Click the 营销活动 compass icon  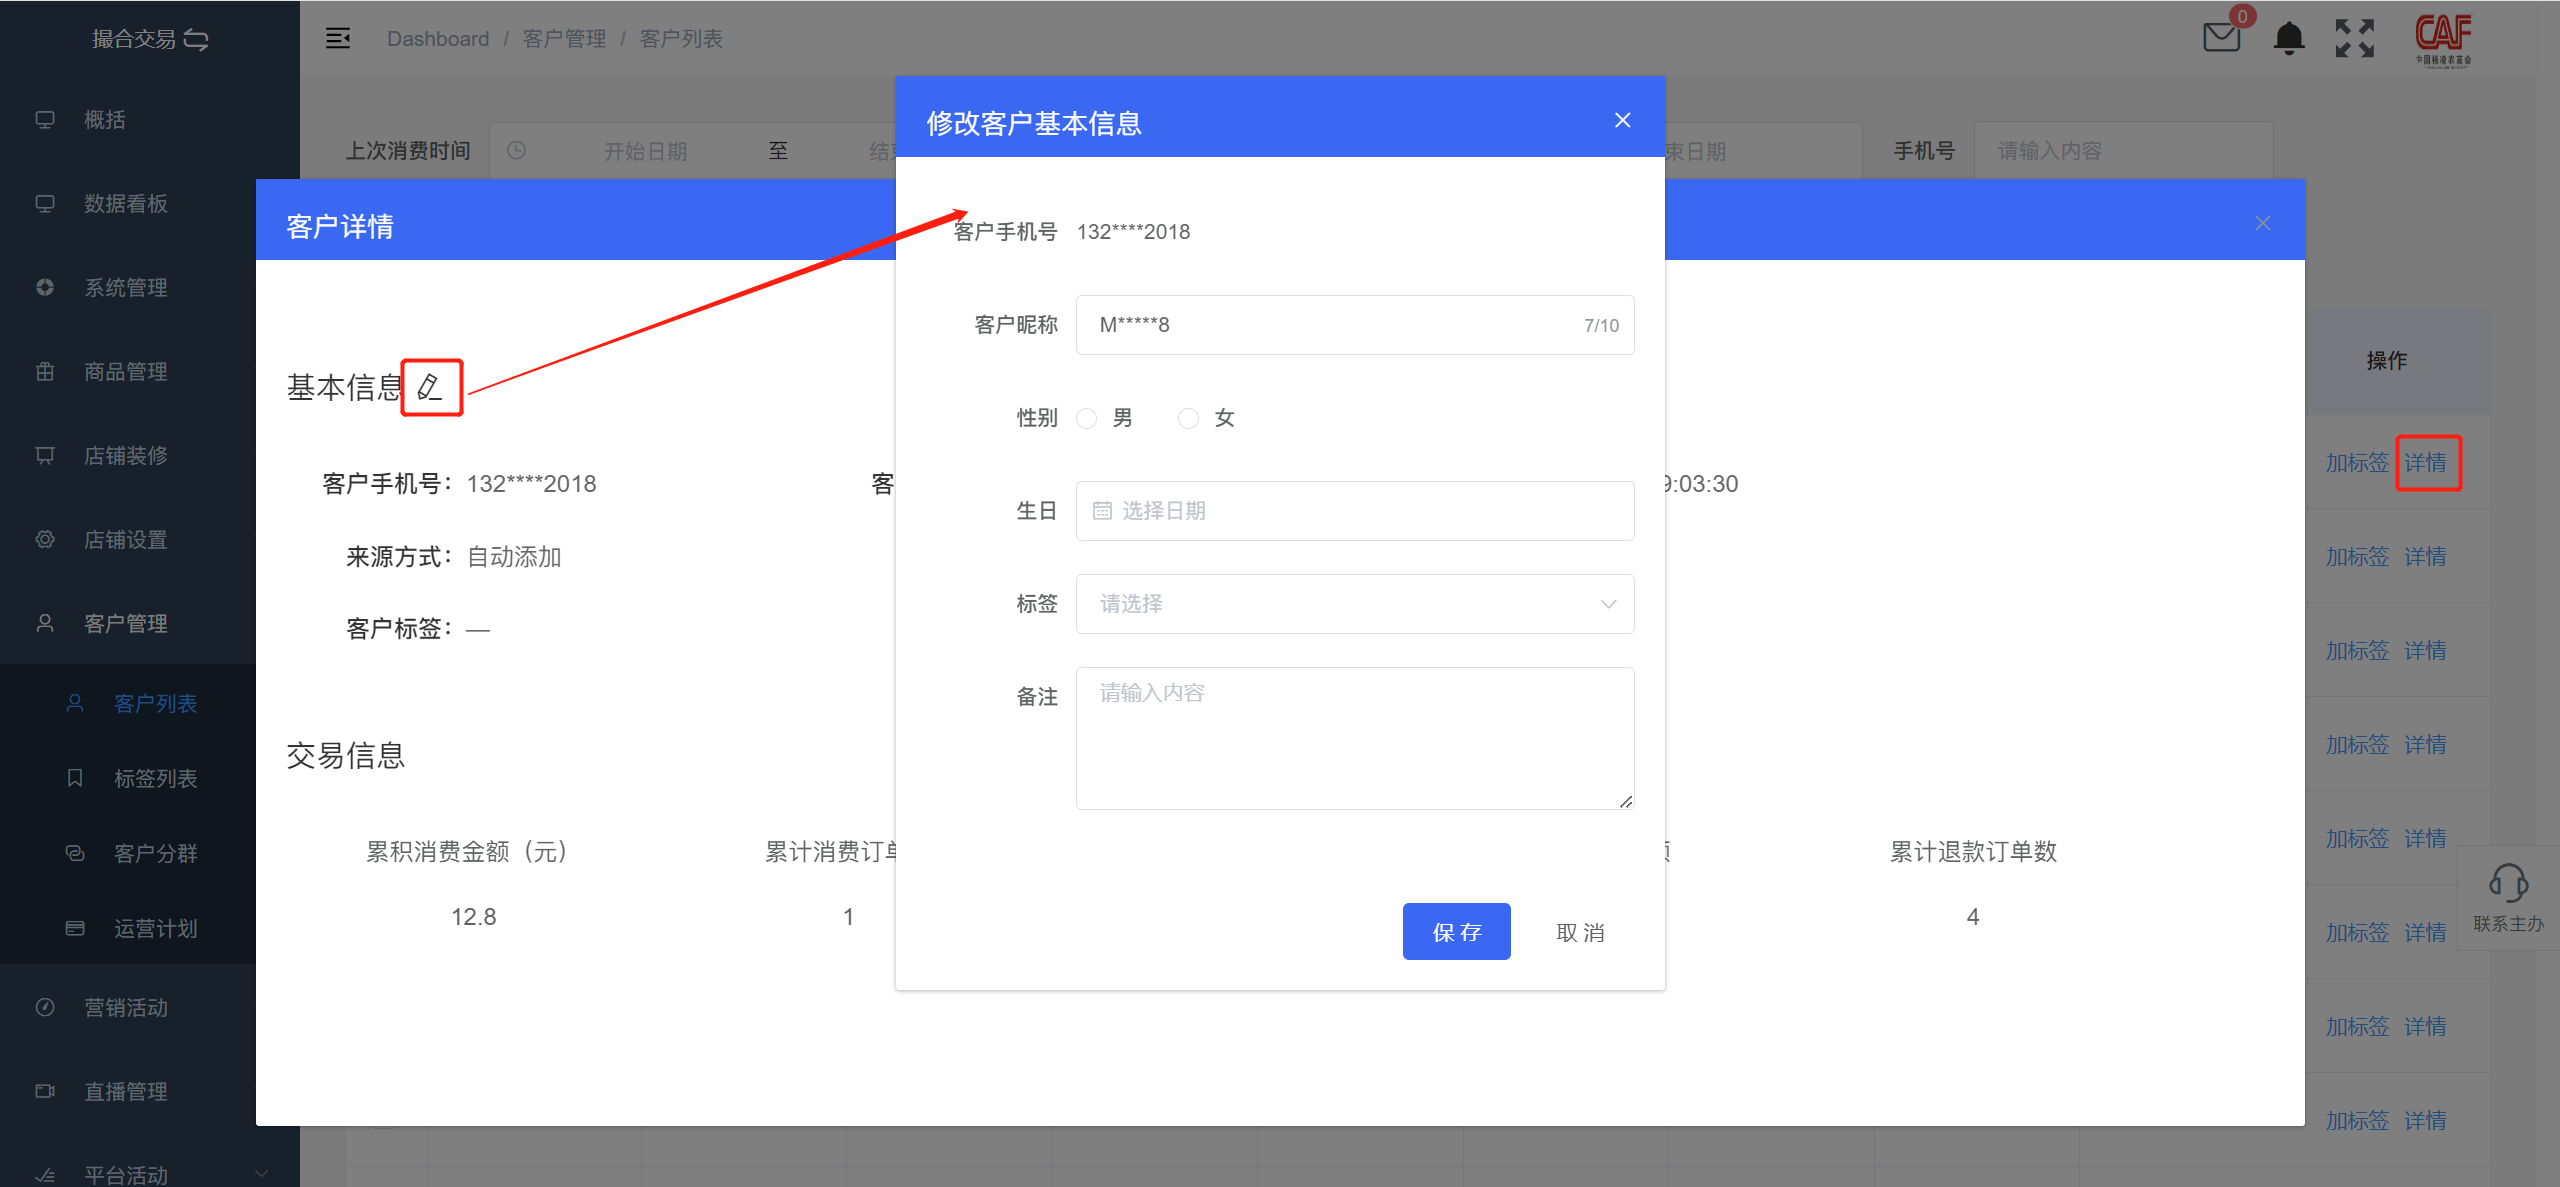[45, 1007]
